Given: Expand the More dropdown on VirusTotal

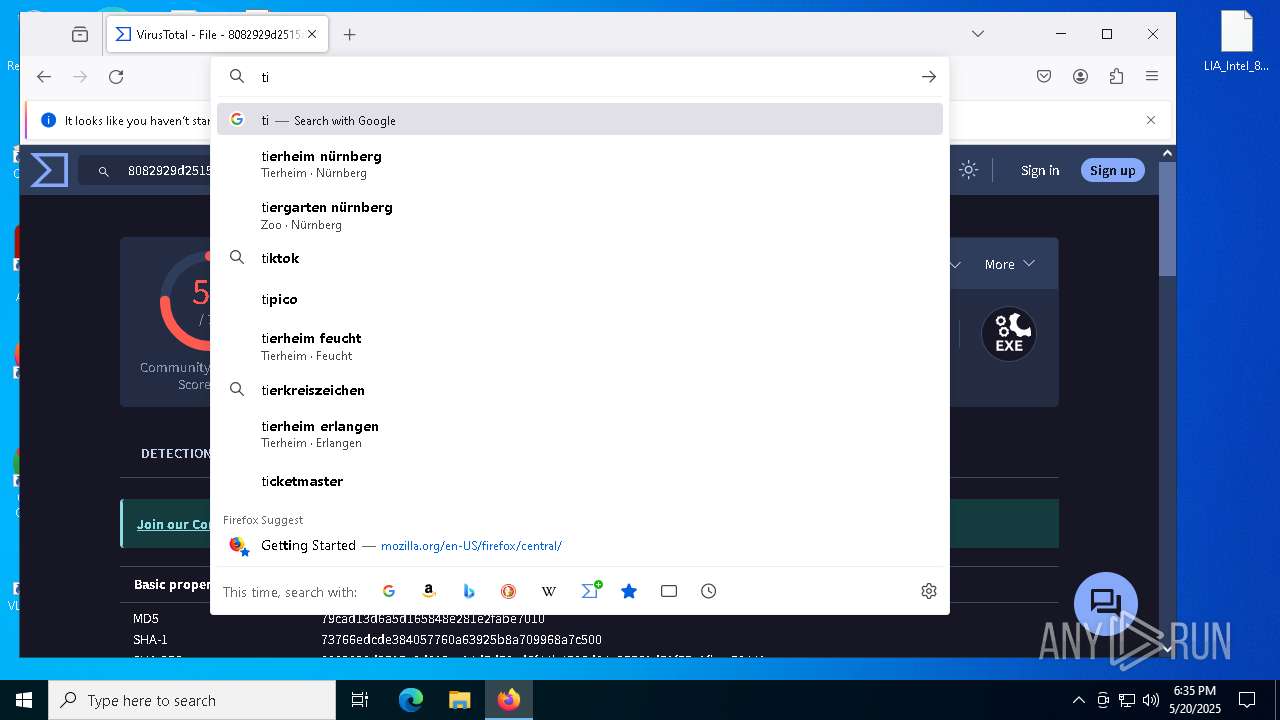Looking at the screenshot, I should coord(1009,264).
